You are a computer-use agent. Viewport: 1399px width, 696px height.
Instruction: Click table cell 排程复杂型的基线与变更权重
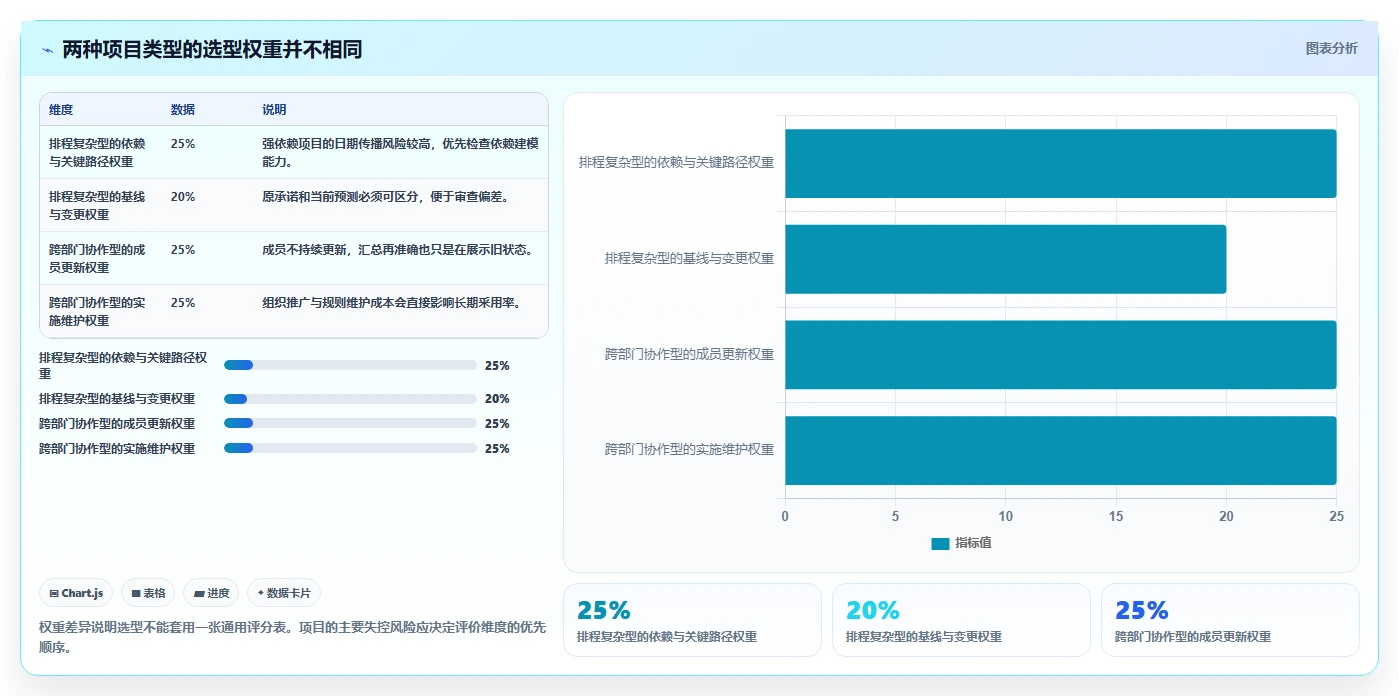pos(98,205)
